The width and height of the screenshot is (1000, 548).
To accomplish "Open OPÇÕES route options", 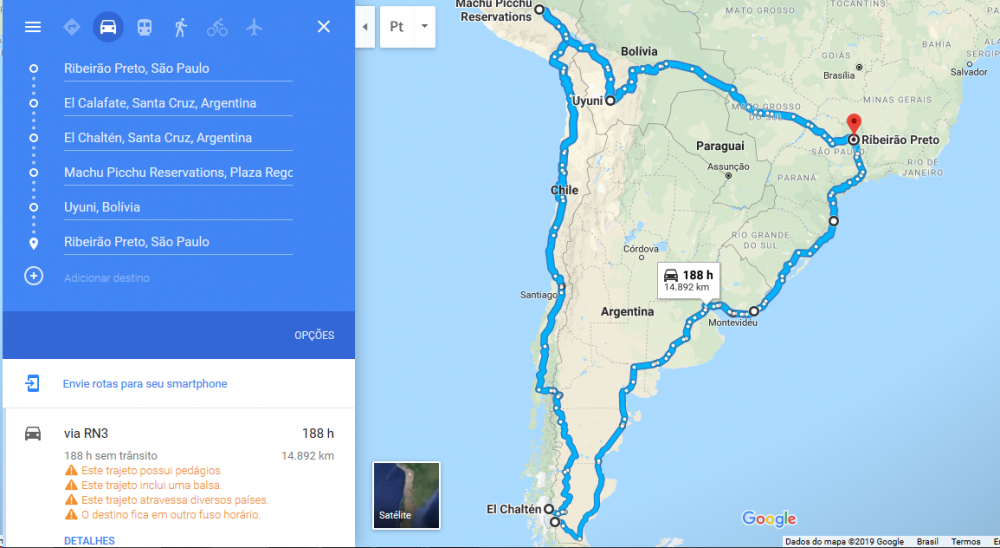I will point(314,335).
